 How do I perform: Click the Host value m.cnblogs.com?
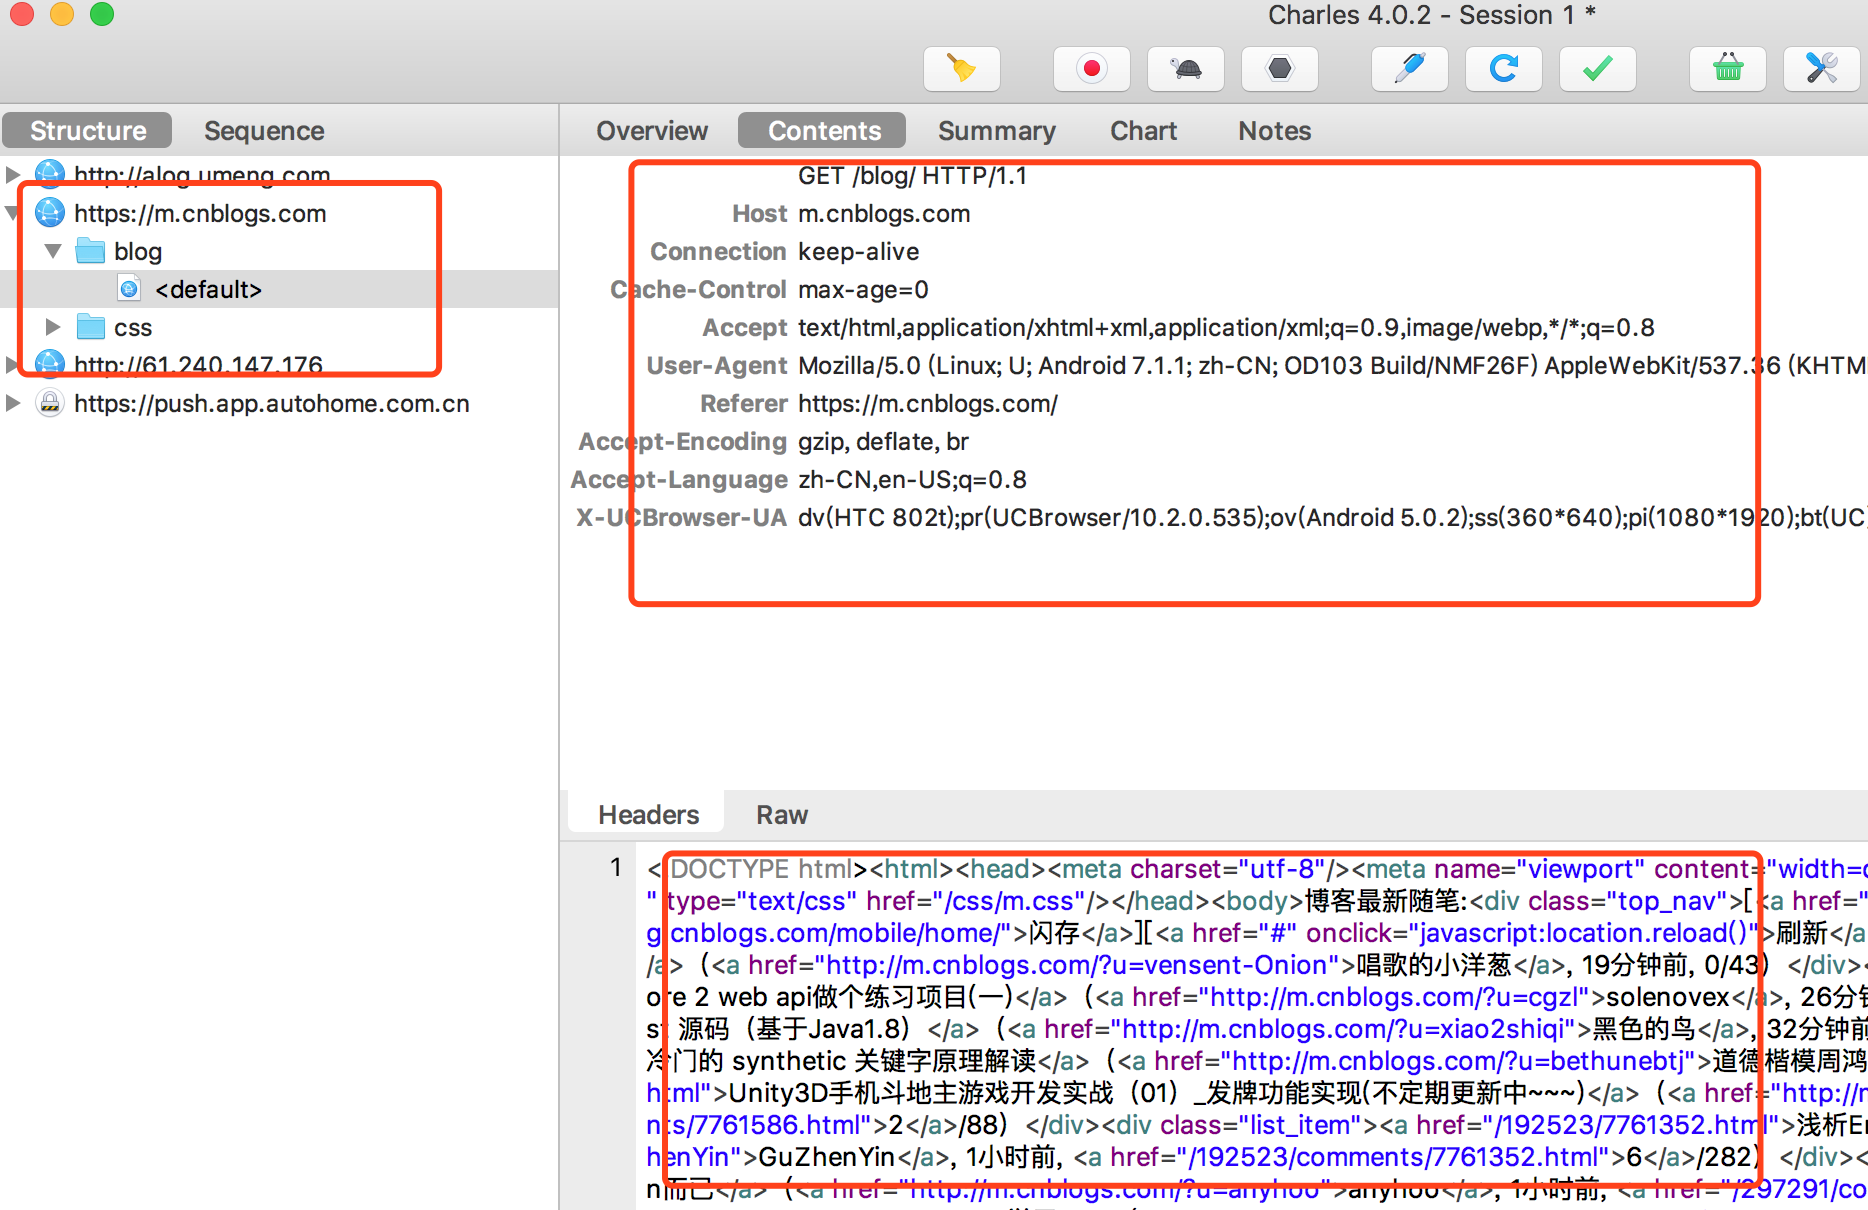(884, 213)
